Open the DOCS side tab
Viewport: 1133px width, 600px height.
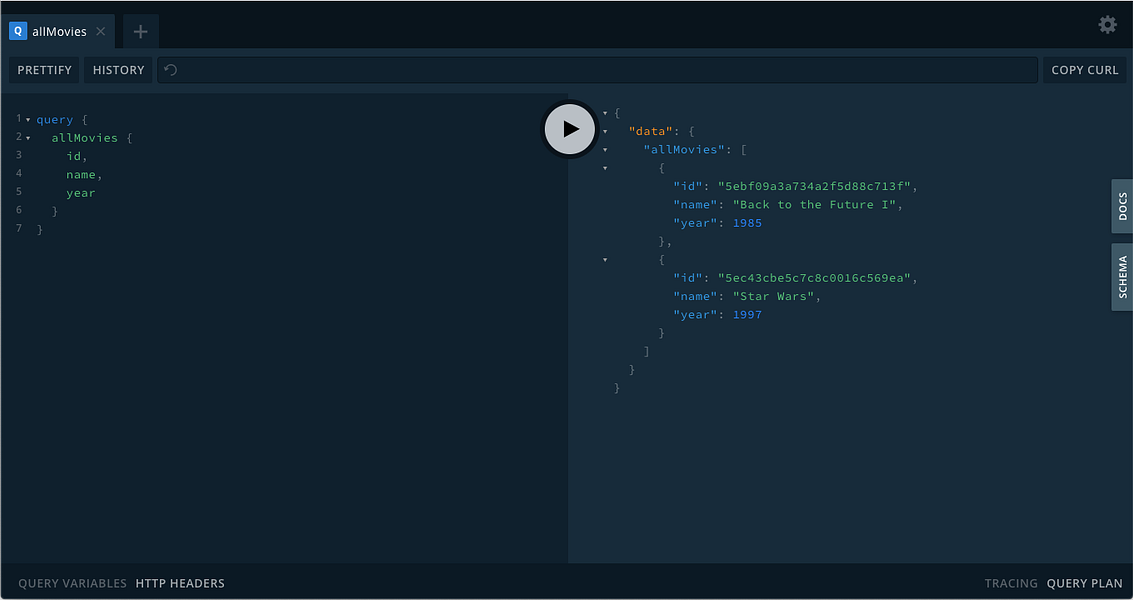pyautogui.click(x=1122, y=206)
